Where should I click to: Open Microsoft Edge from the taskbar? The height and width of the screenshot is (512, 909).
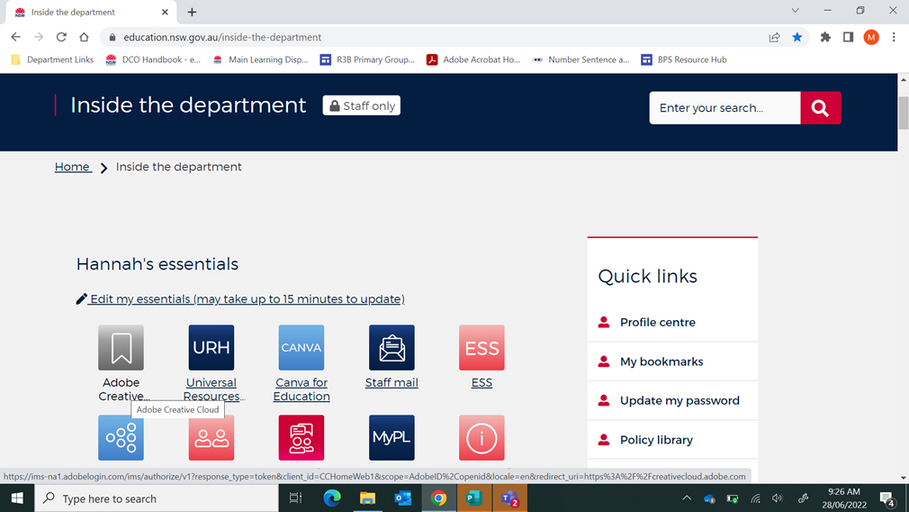click(x=332, y=498)
